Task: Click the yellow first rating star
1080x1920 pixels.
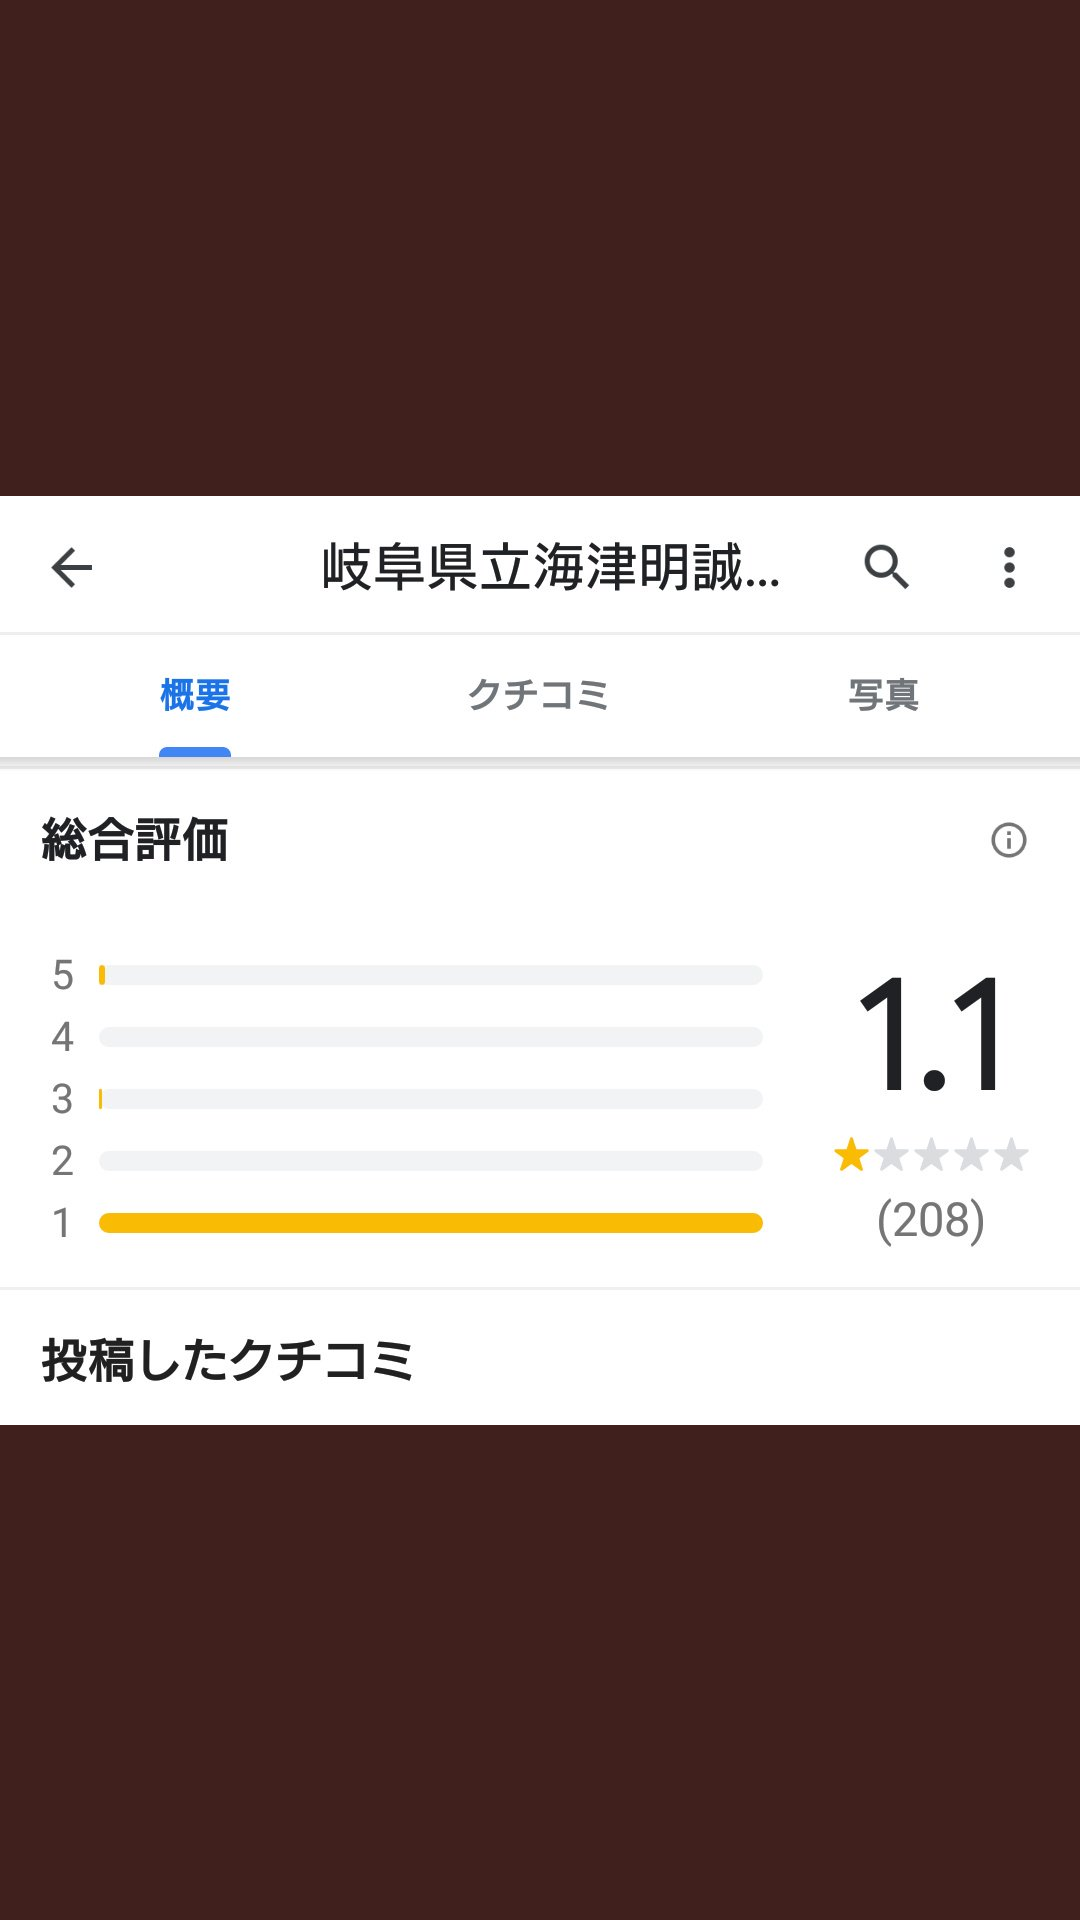Action: pyautogui.click(x=851, y=1155)
